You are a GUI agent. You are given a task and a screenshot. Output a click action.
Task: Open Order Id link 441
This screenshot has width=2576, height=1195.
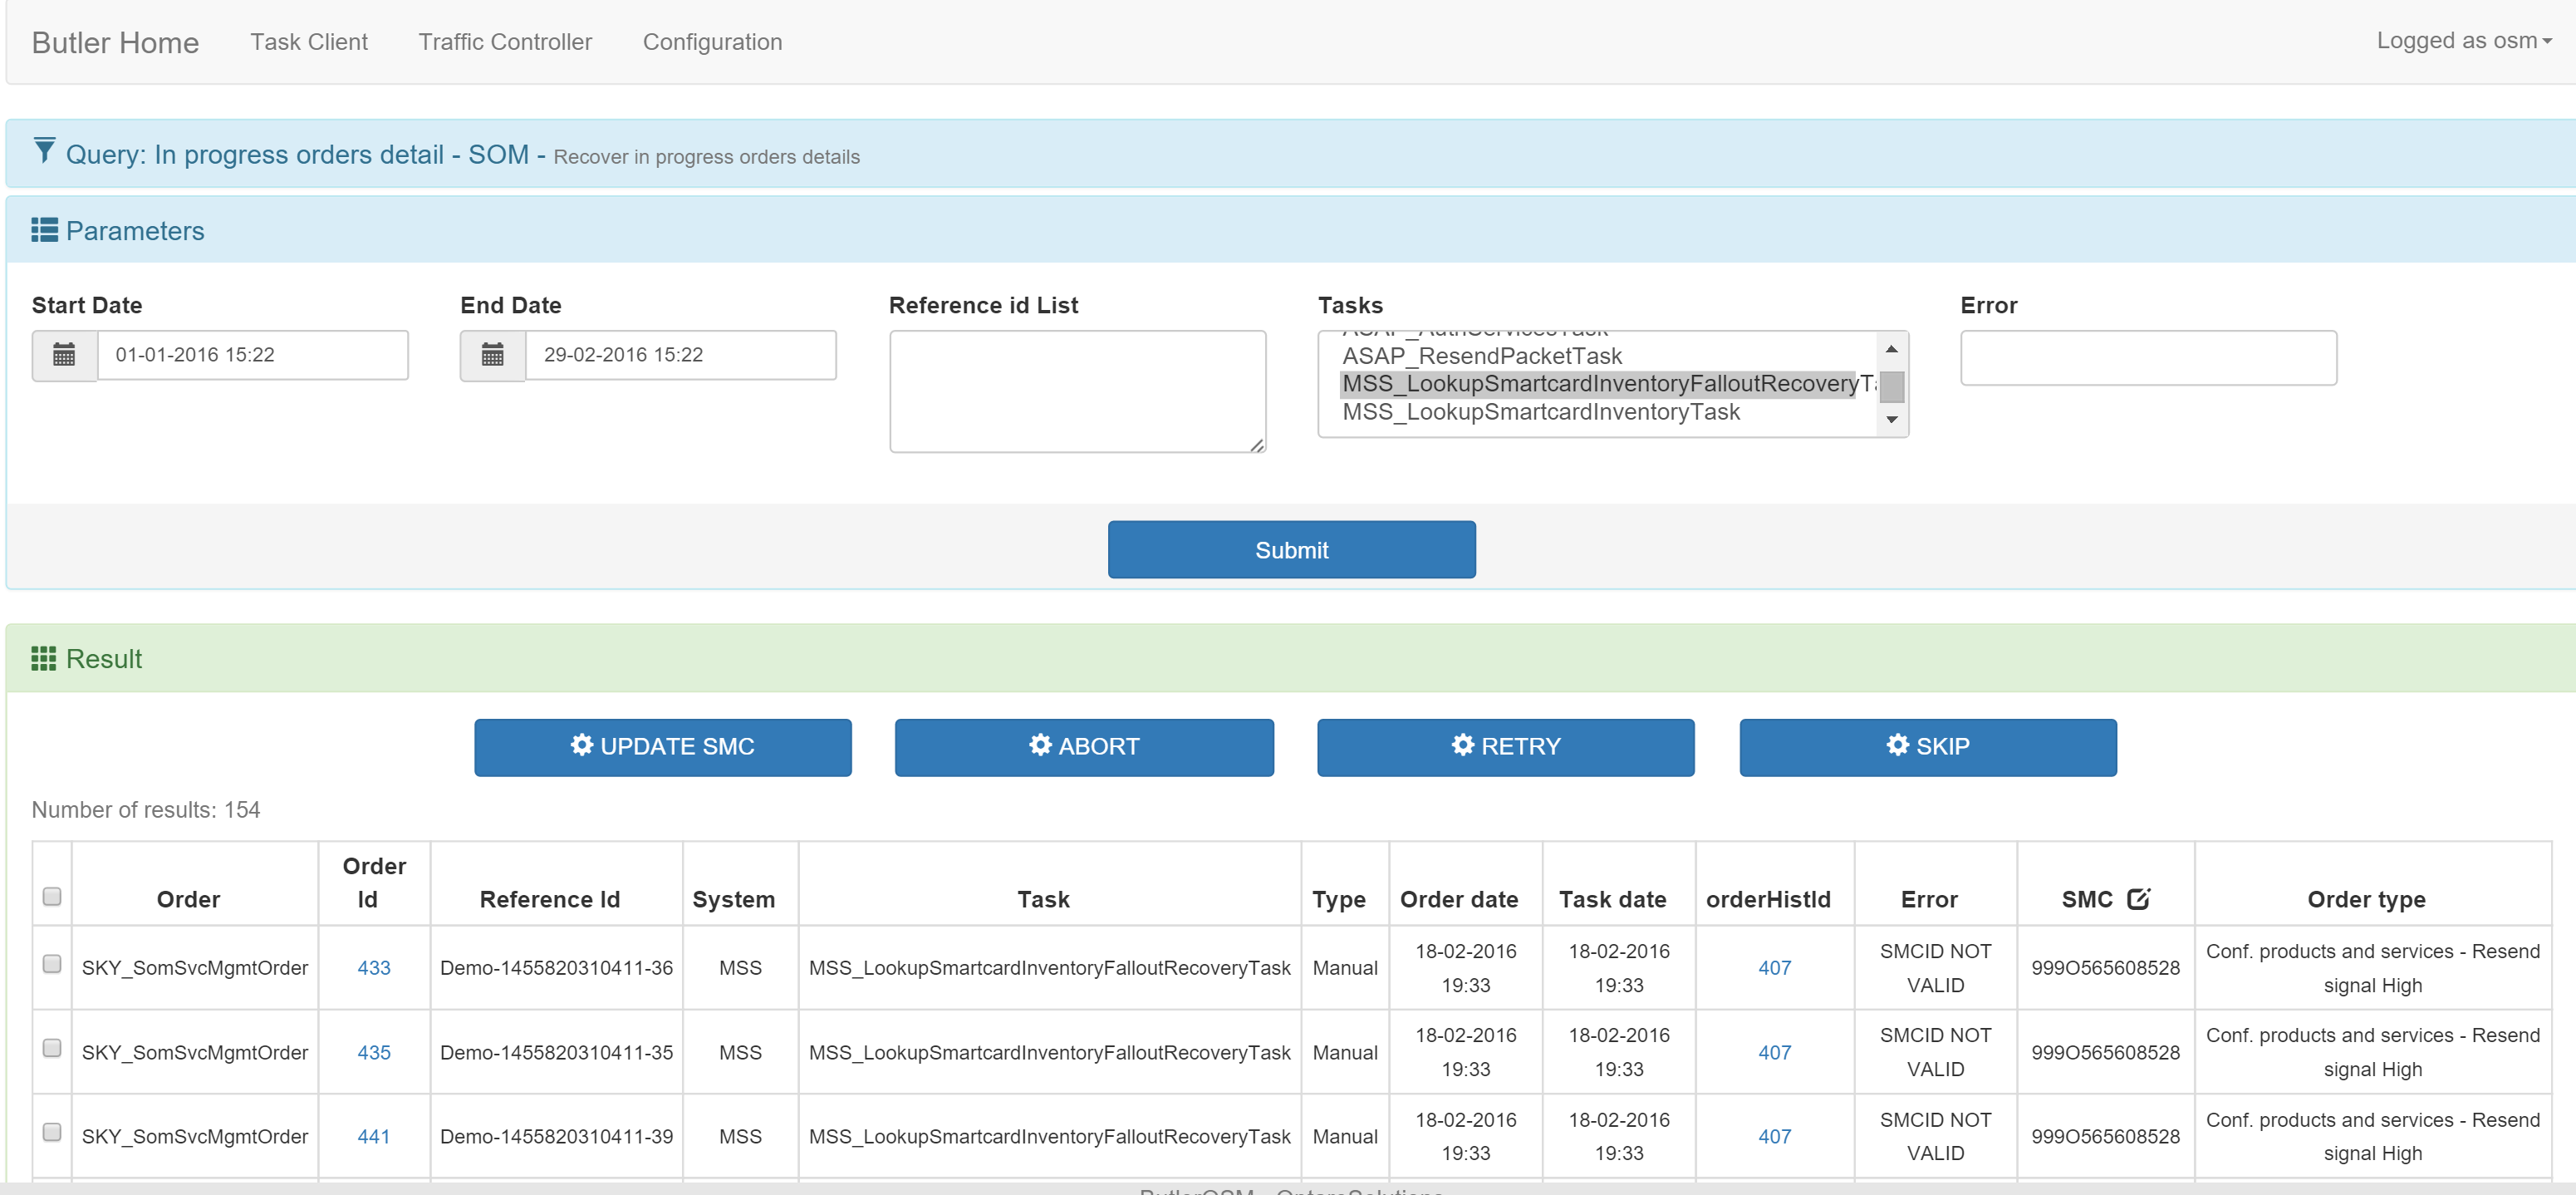(374, 1136)
